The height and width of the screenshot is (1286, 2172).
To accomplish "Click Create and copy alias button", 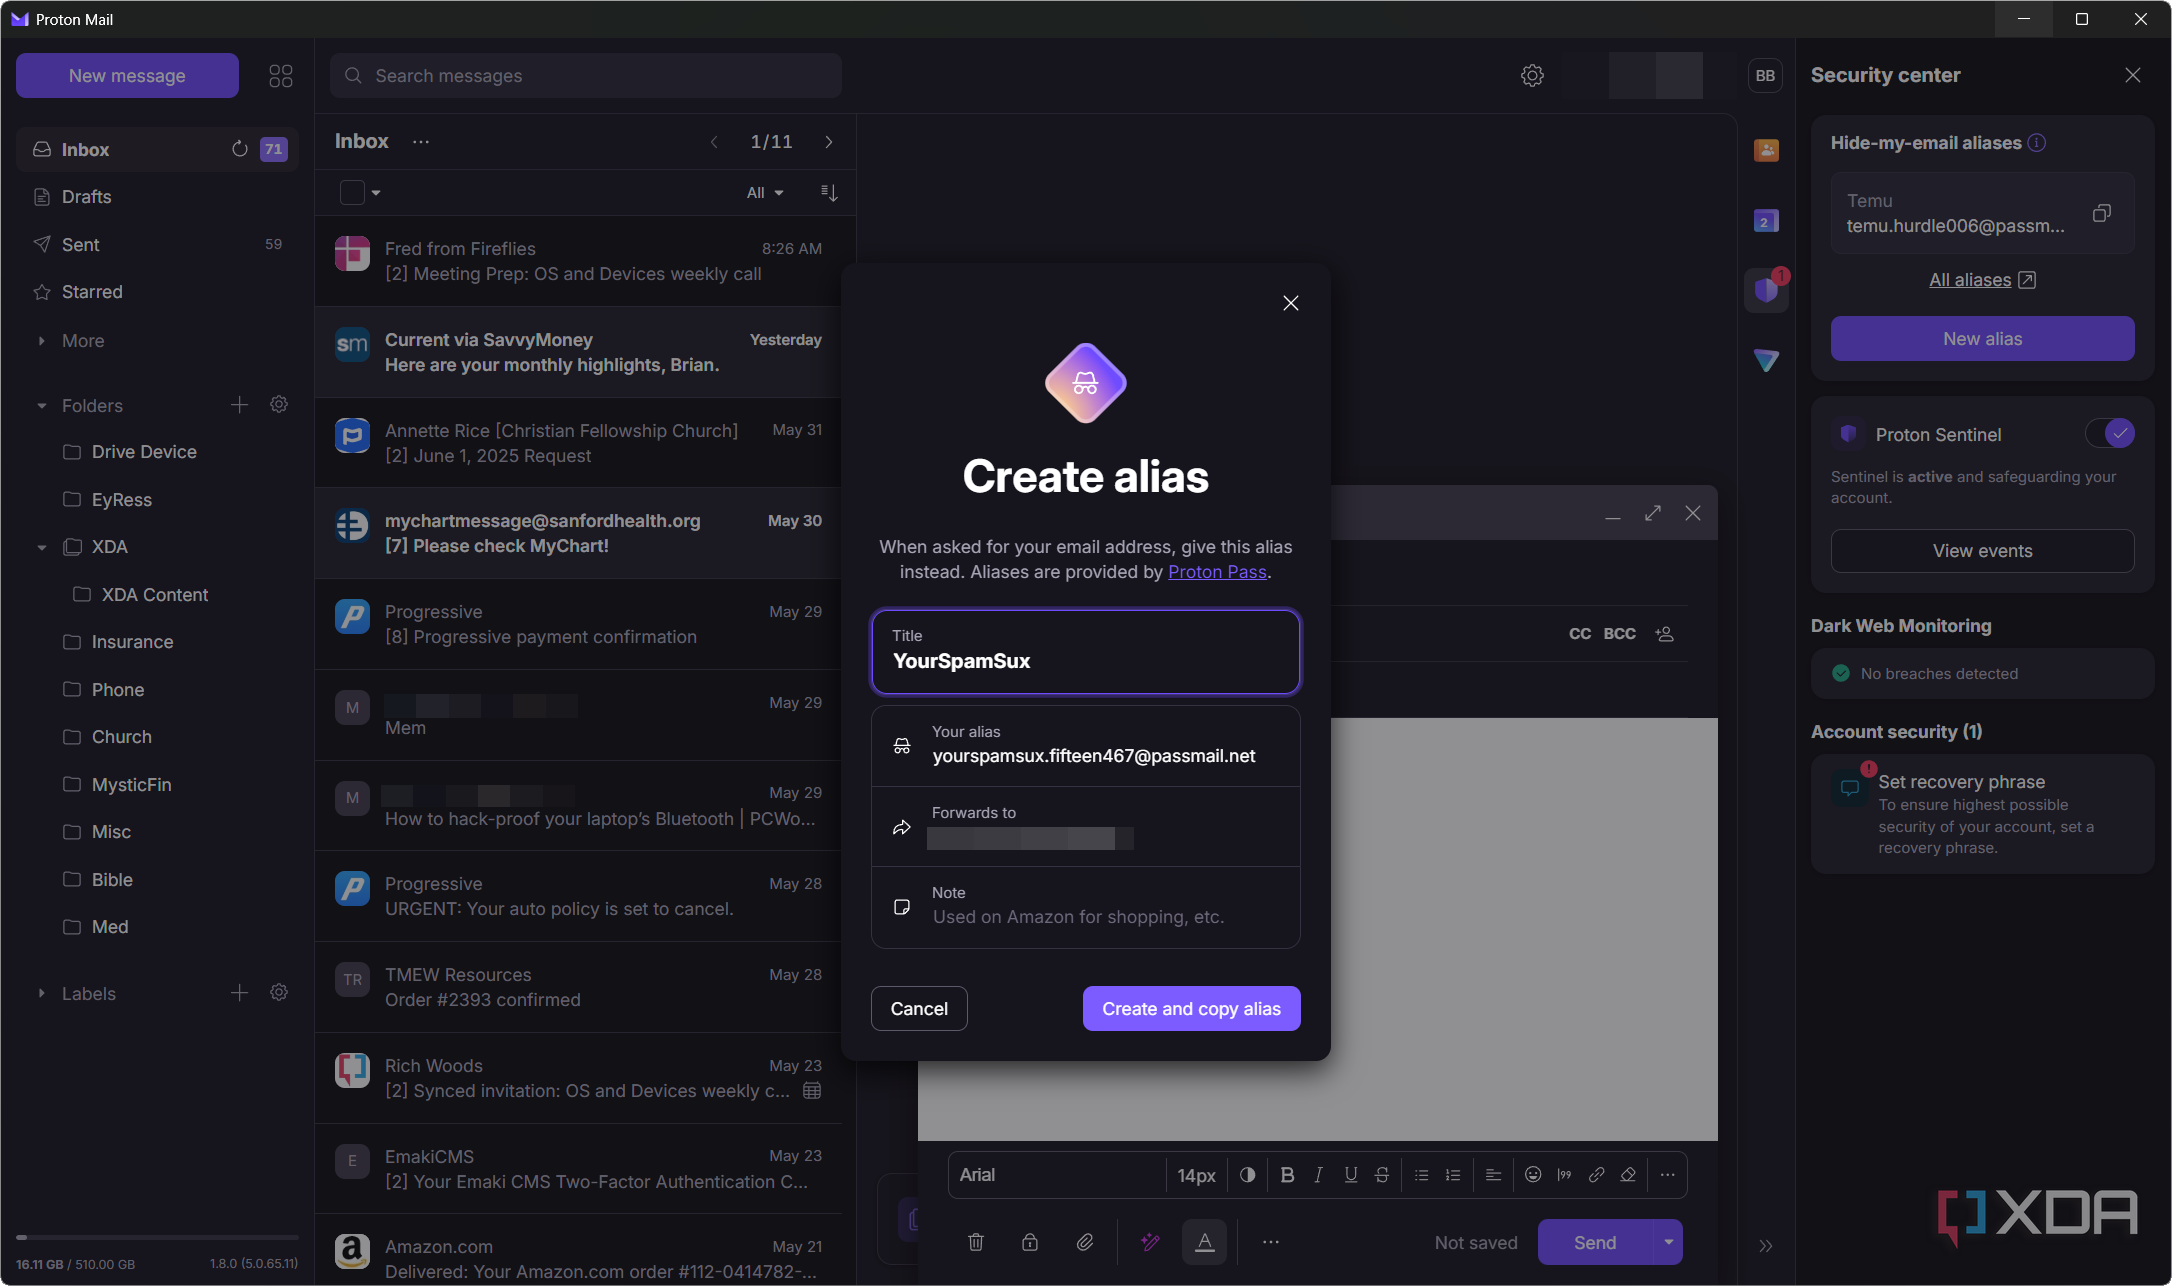I will click(x=1191, y=1009).
